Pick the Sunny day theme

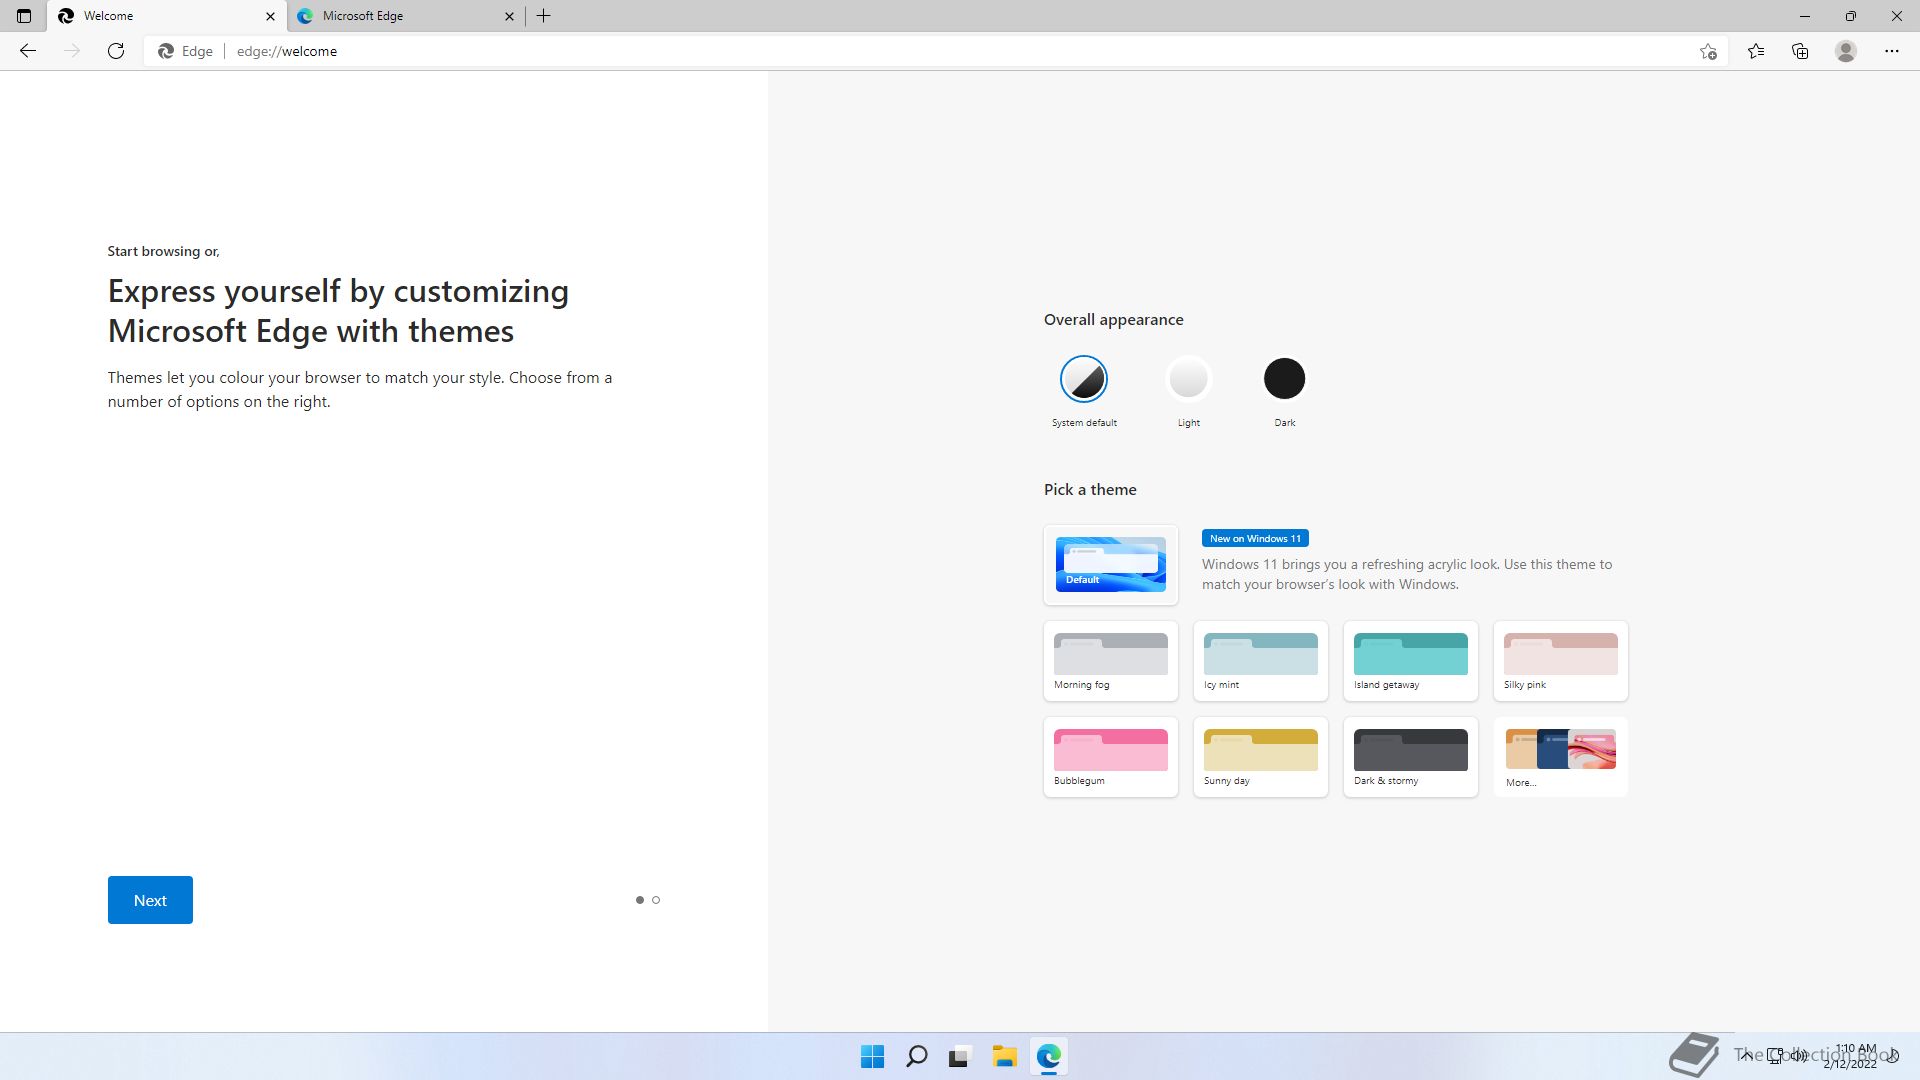point(1261,757)
